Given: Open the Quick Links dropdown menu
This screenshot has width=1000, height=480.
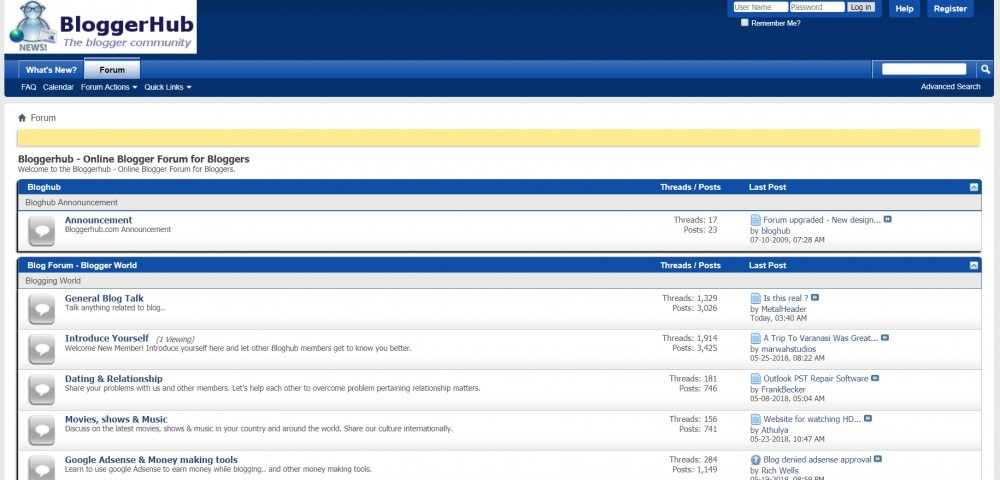Looking at the screenshot, I should [x=168, y=87].
